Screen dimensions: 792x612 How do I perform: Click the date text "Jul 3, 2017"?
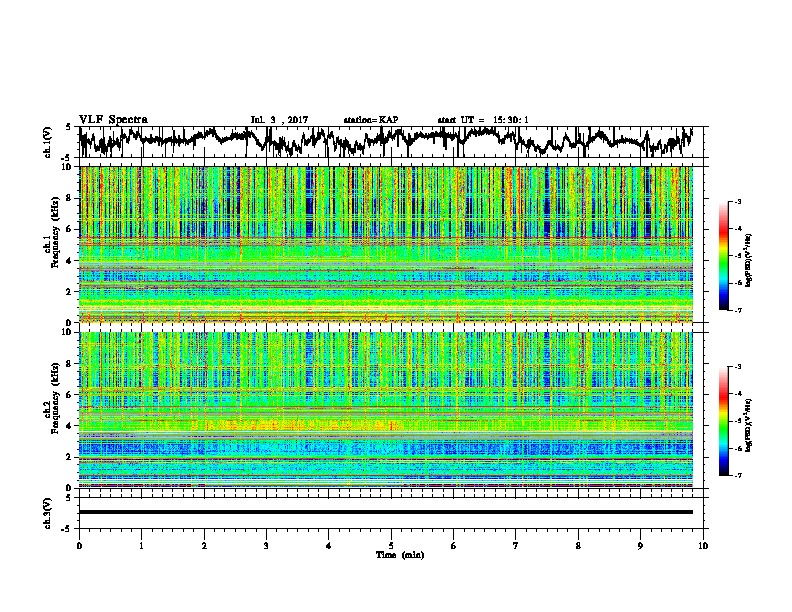tap(279, 120)
